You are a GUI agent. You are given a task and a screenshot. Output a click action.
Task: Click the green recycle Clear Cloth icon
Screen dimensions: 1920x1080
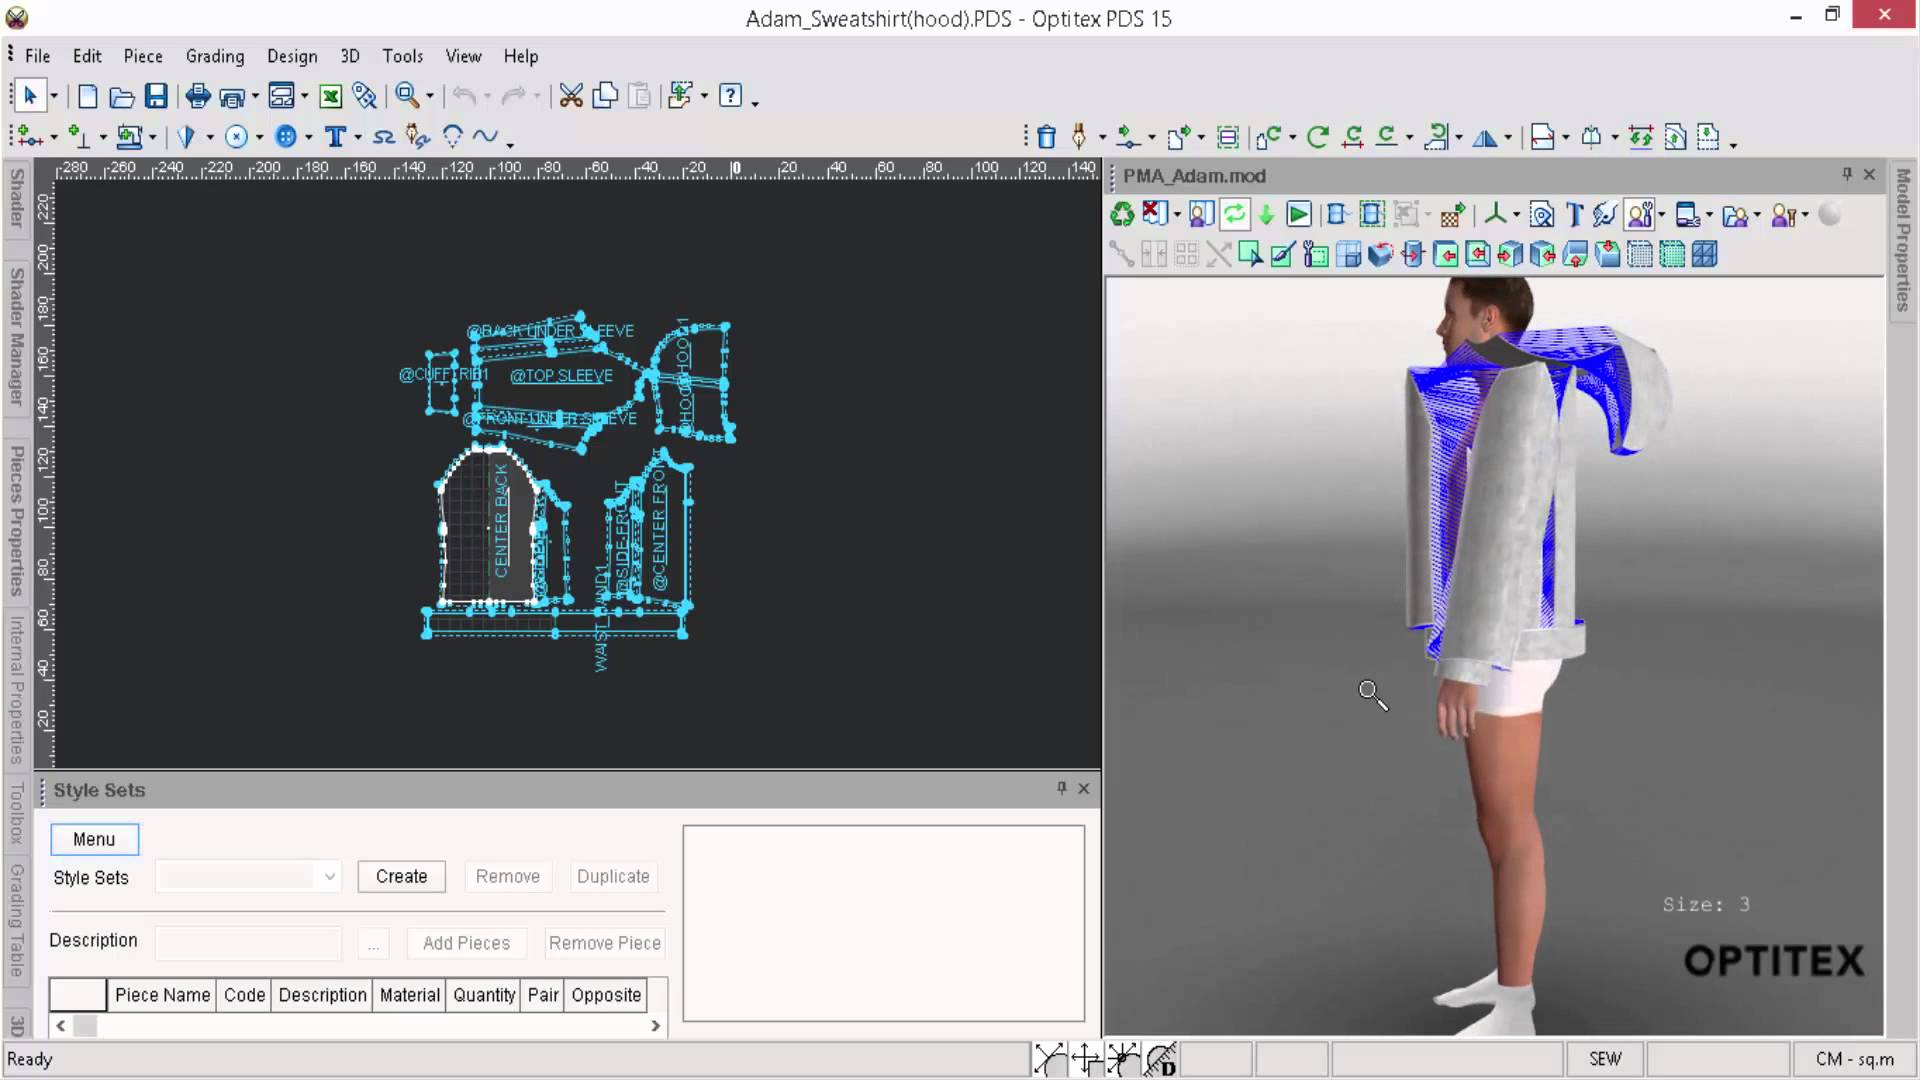[x=1122, y=214]
